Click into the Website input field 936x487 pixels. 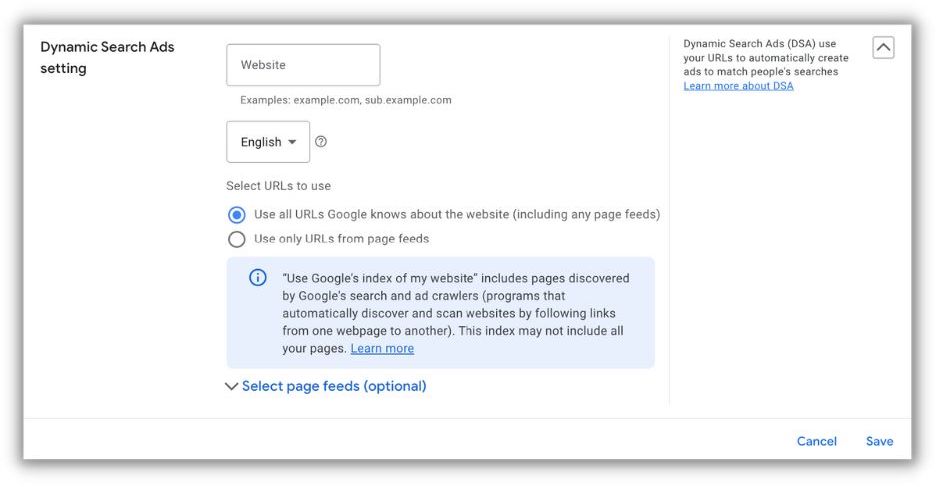click(303, 65)
